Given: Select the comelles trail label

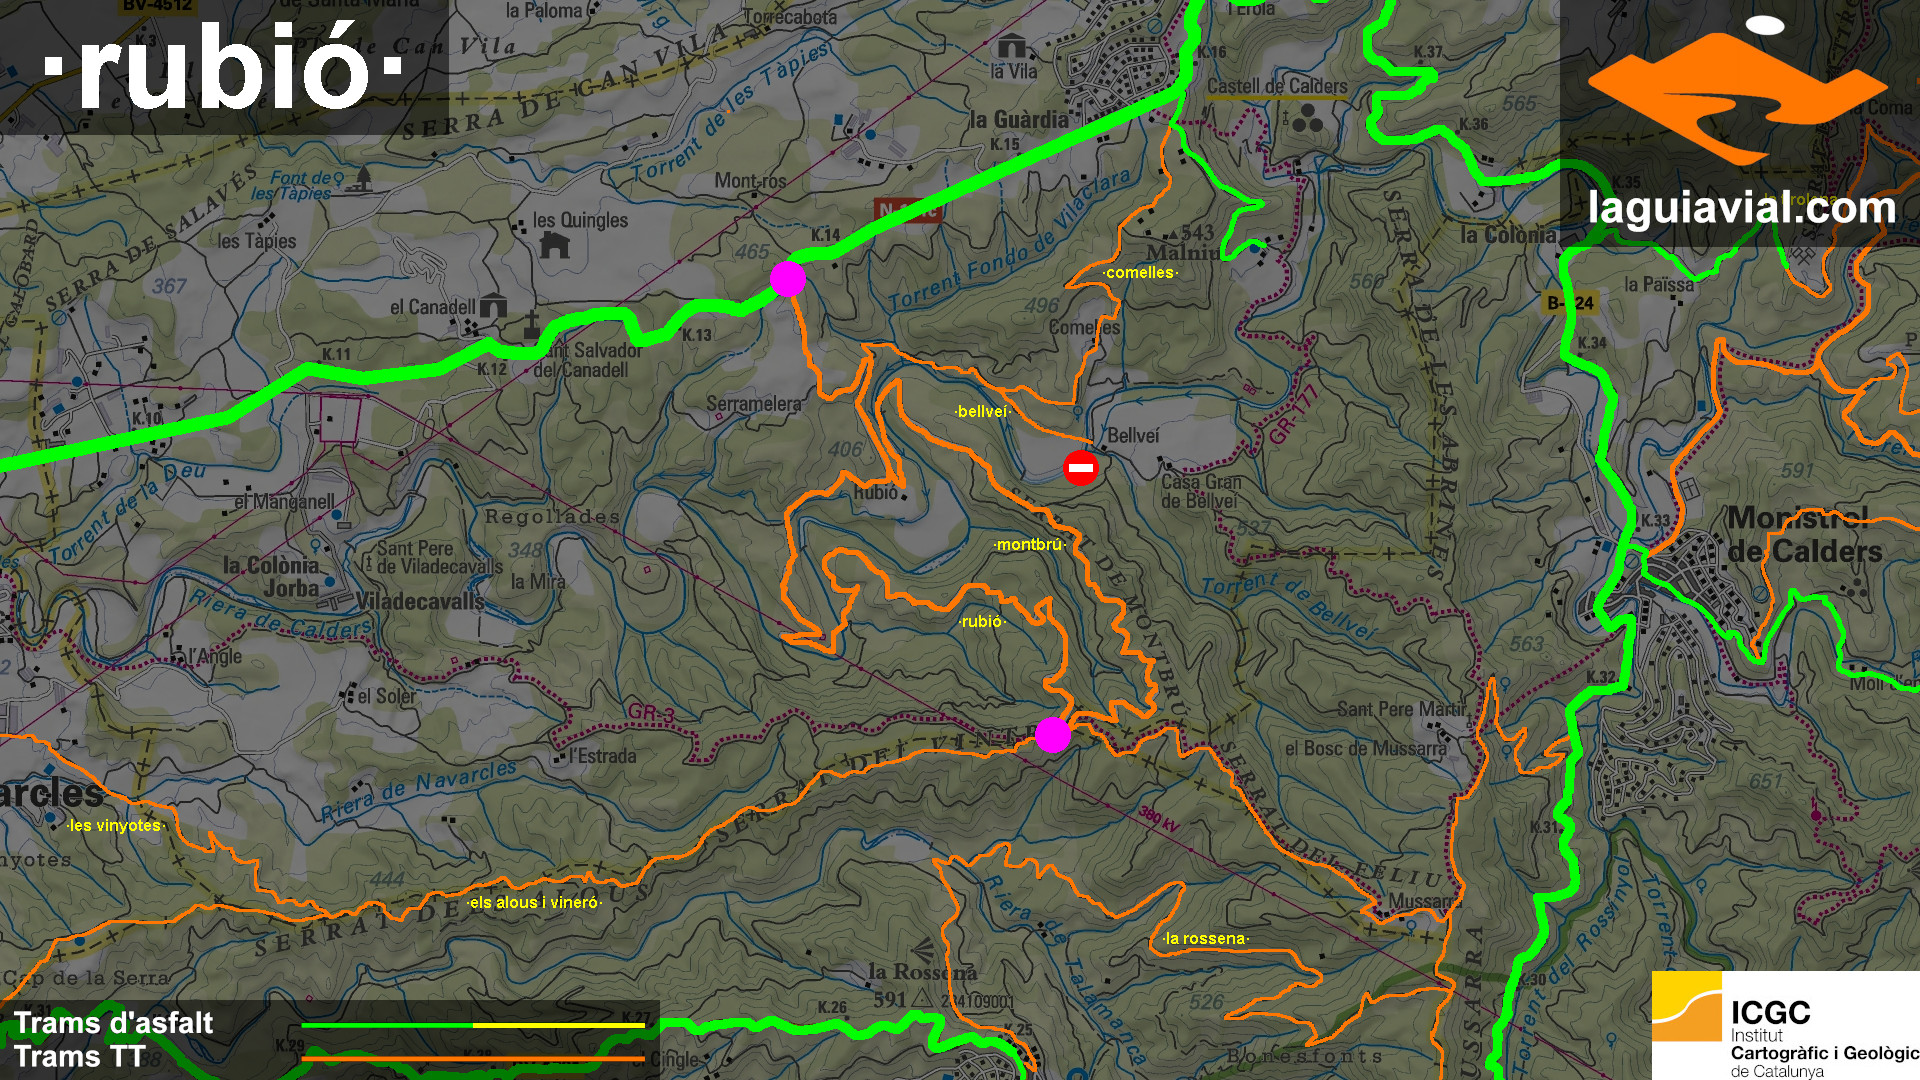Looking at the screenshot, I should coord(1140,272).
